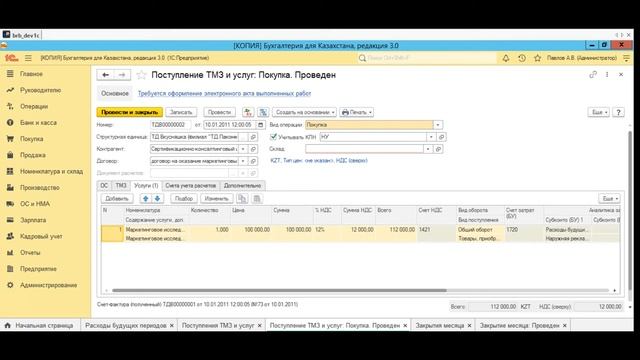The image size is (640, 360).
Task: Open Учитывать КПН linked item icon
Action: [441, 137]
